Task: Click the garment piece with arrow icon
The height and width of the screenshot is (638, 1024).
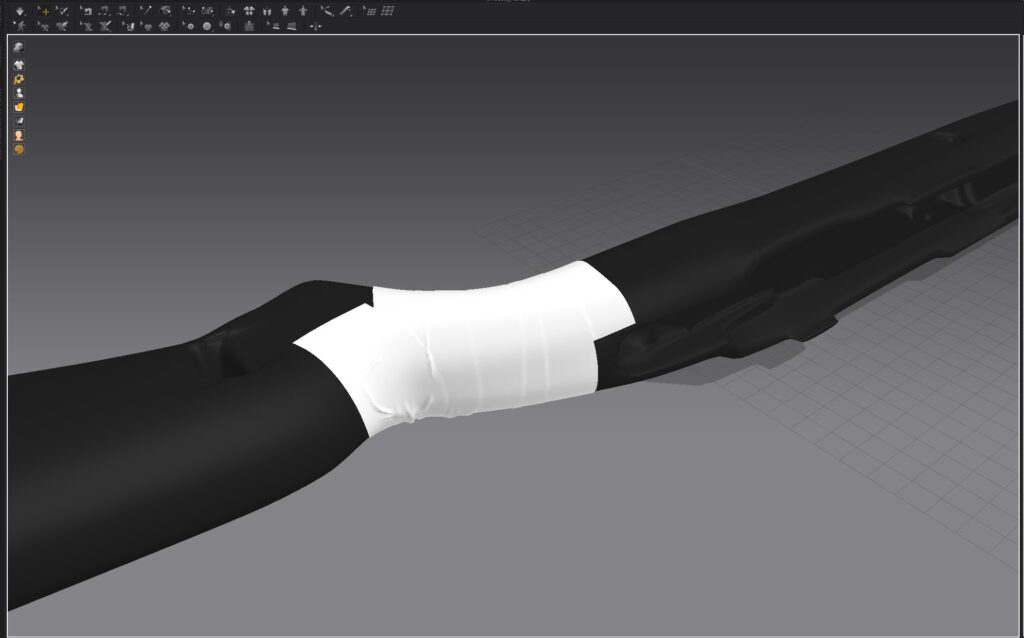Action: 86,26
